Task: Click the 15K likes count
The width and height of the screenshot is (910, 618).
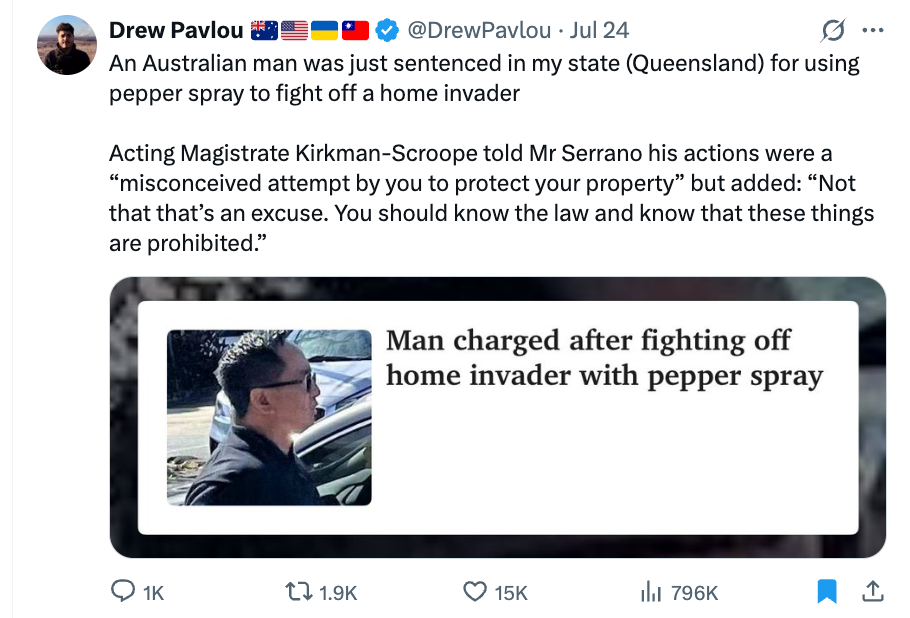Action: pyautogui.click(x=511, y=593)
